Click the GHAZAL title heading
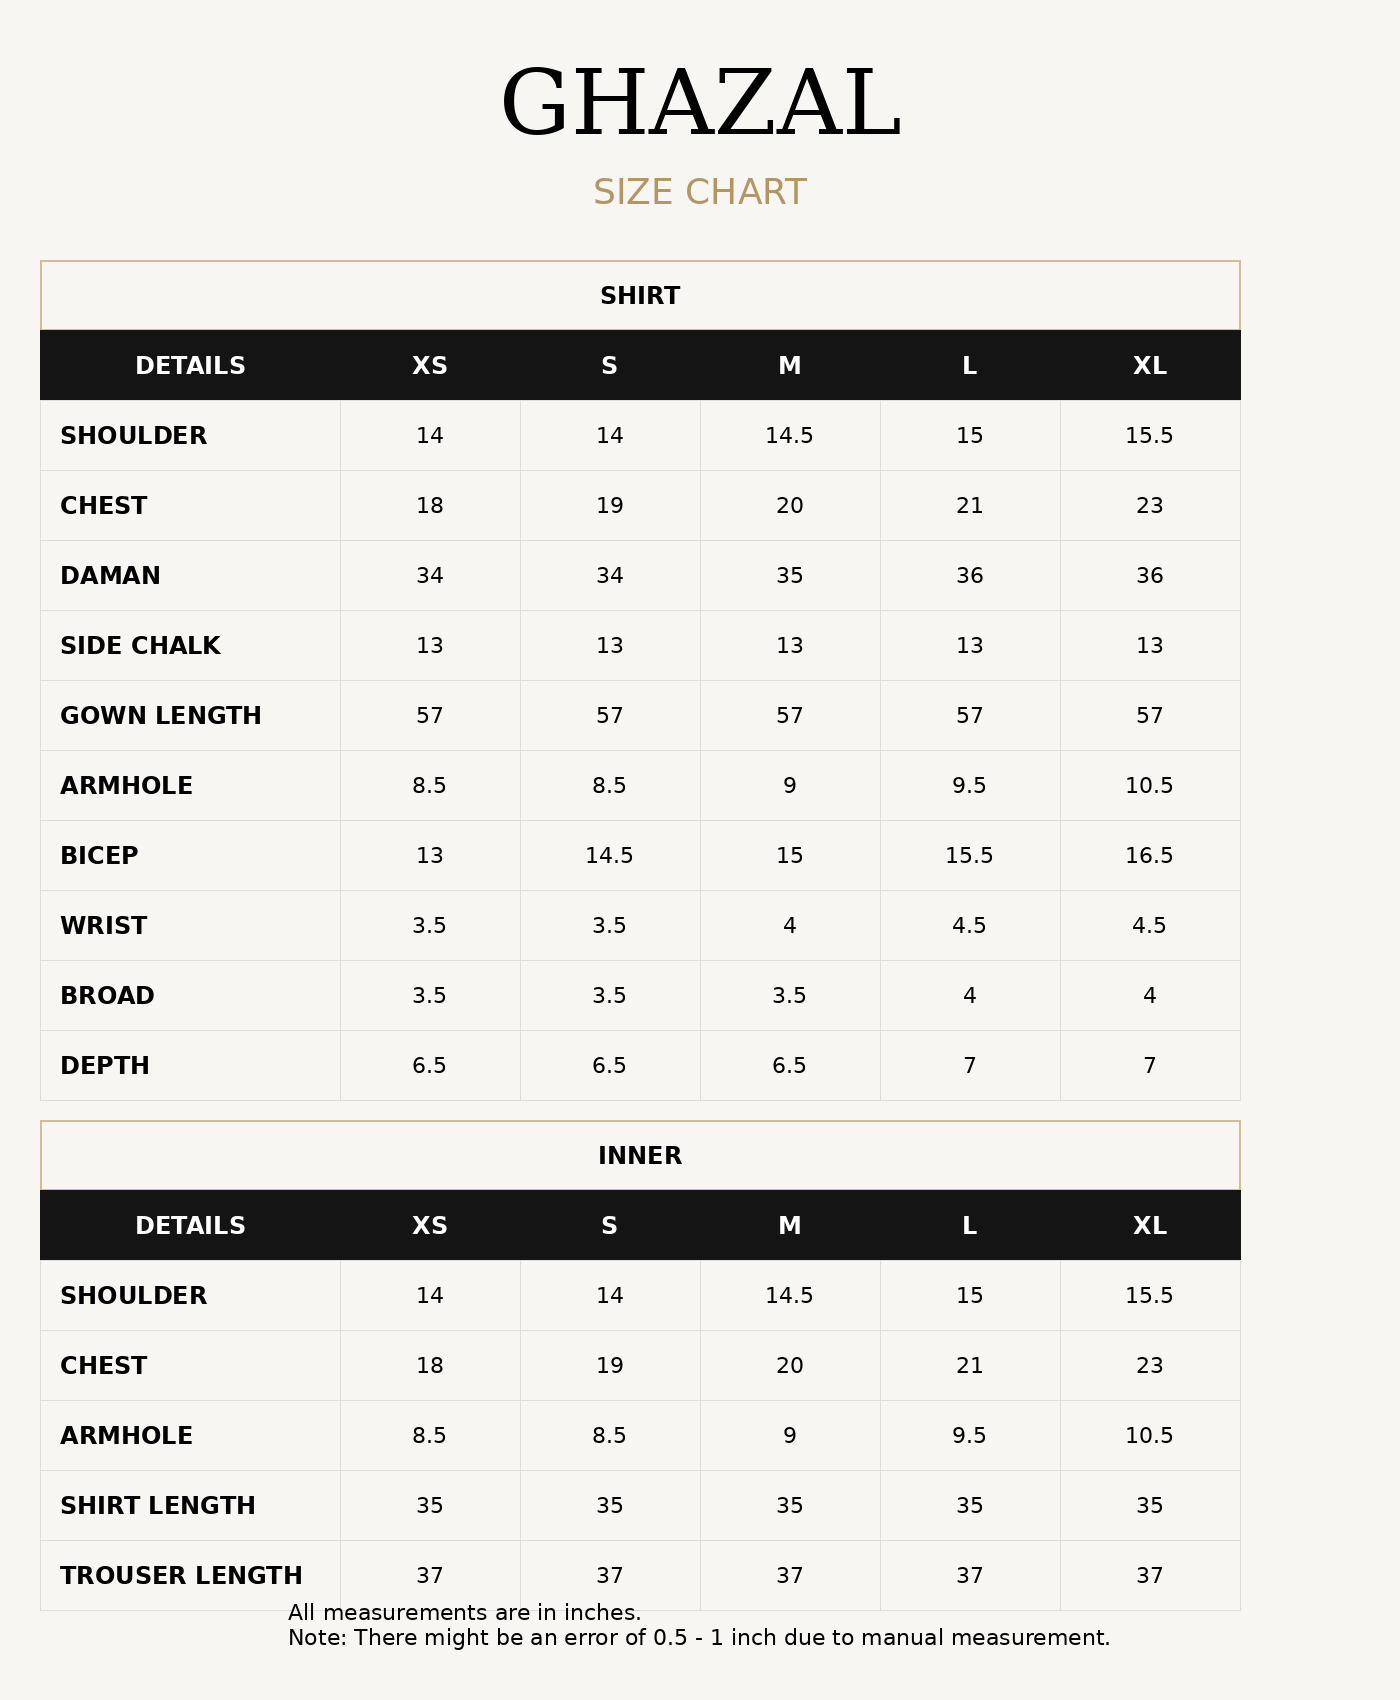Screen dimensions: 1400x1700 click(700, 105)
